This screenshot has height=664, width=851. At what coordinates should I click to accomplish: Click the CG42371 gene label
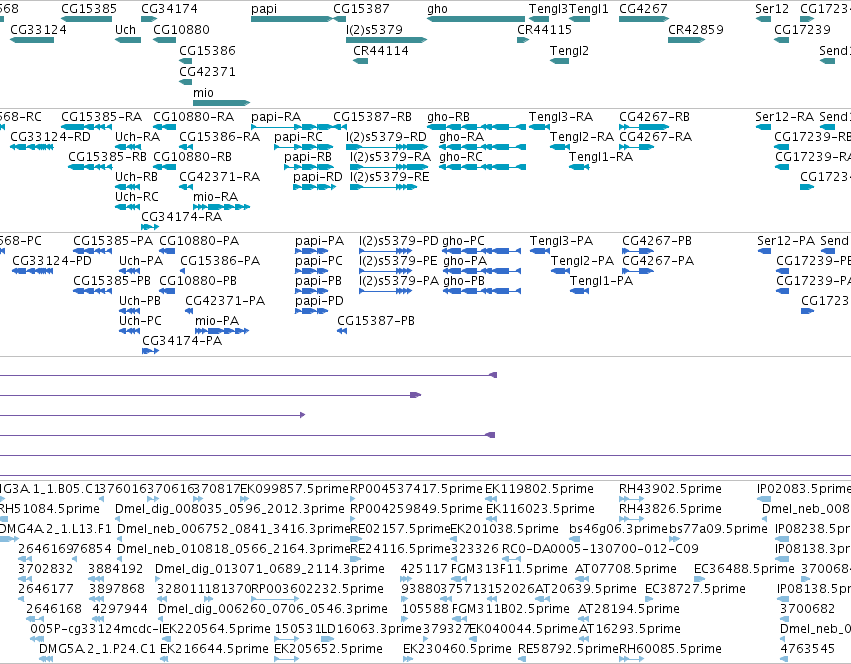(x=207, y=72)
